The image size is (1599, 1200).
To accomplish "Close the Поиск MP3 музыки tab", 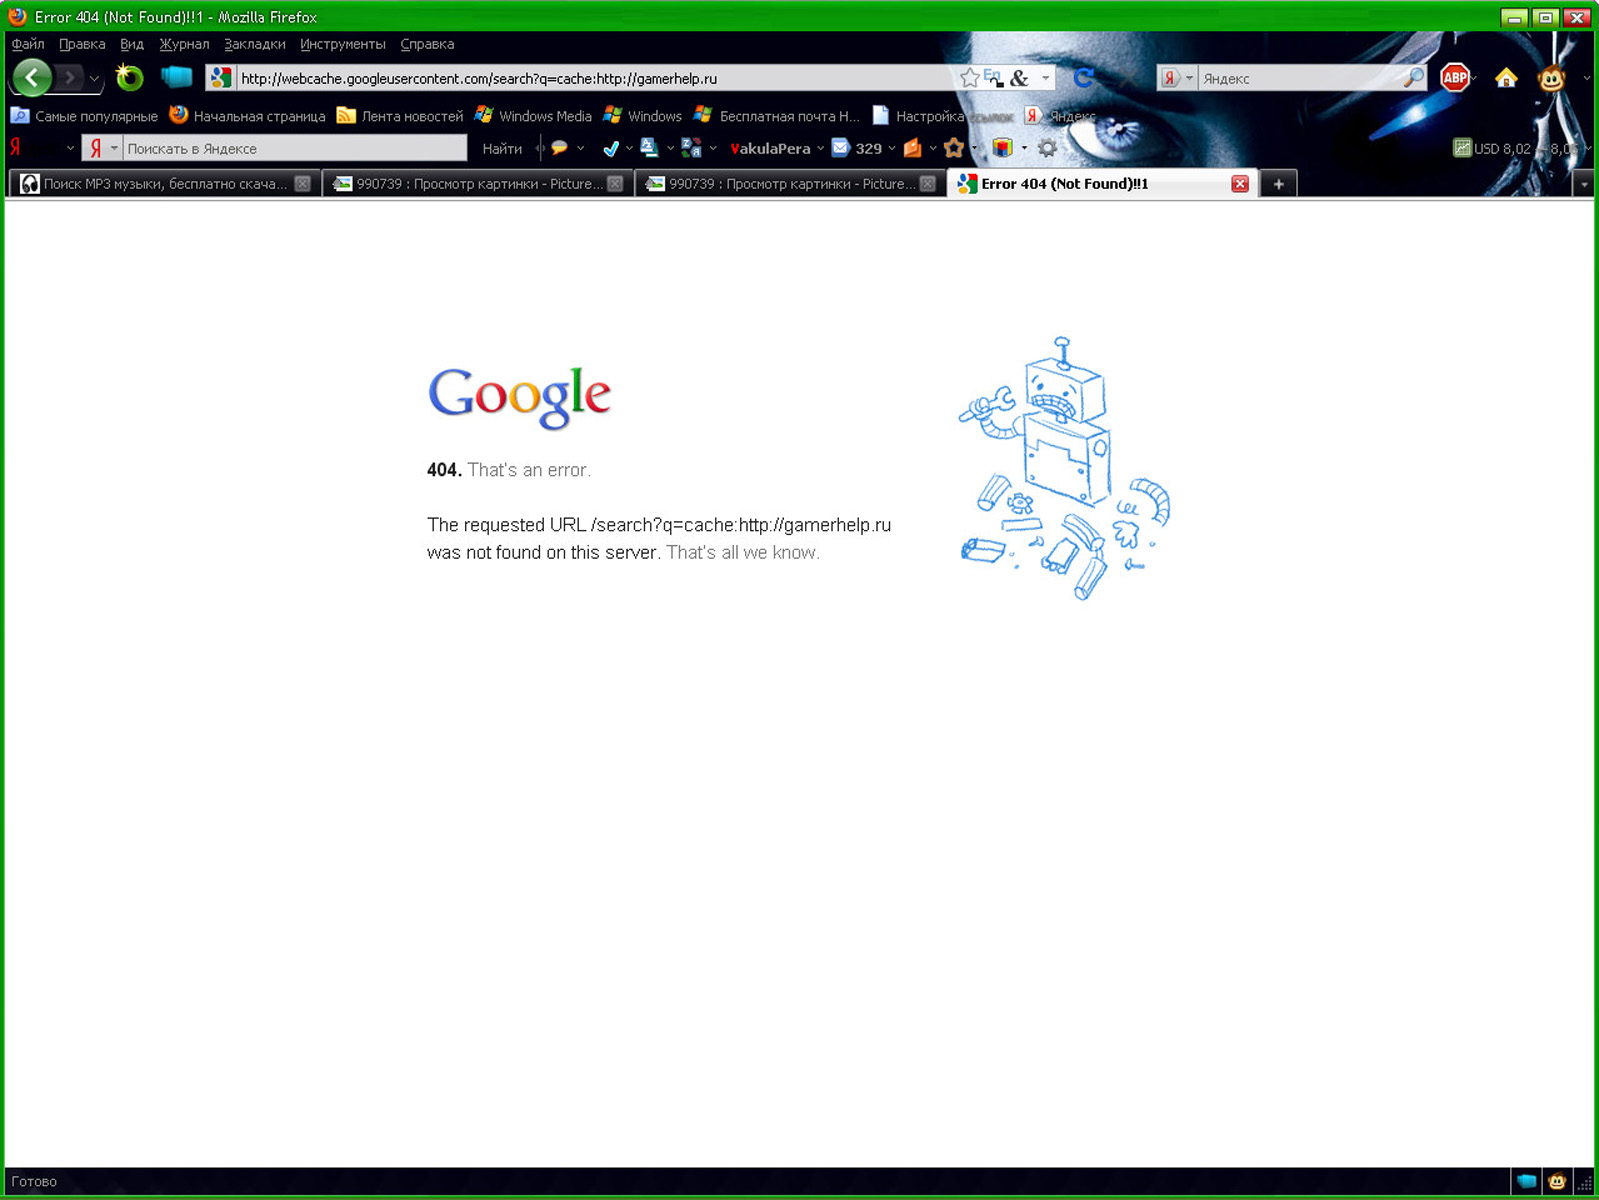I will (302, 183).
